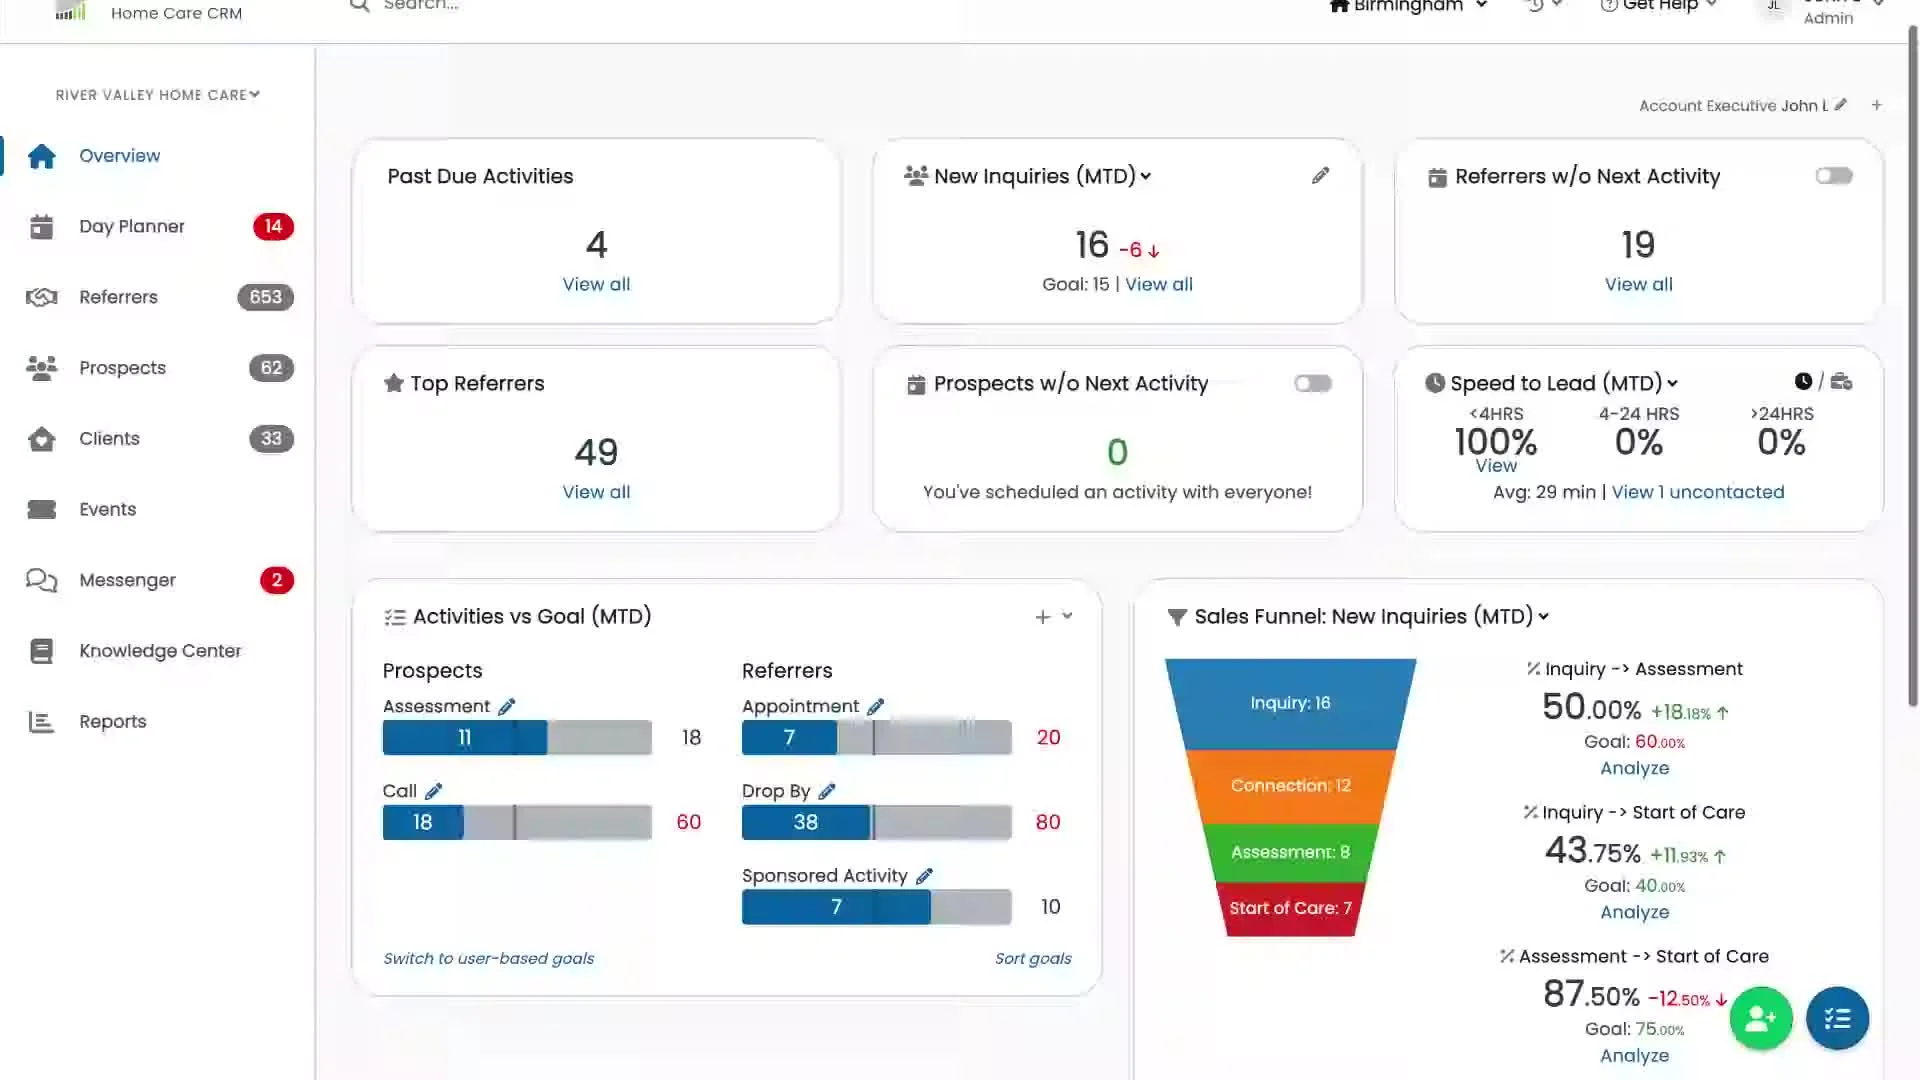
Task: Open Day Planner in sidebar
Action: click(131, 227)
